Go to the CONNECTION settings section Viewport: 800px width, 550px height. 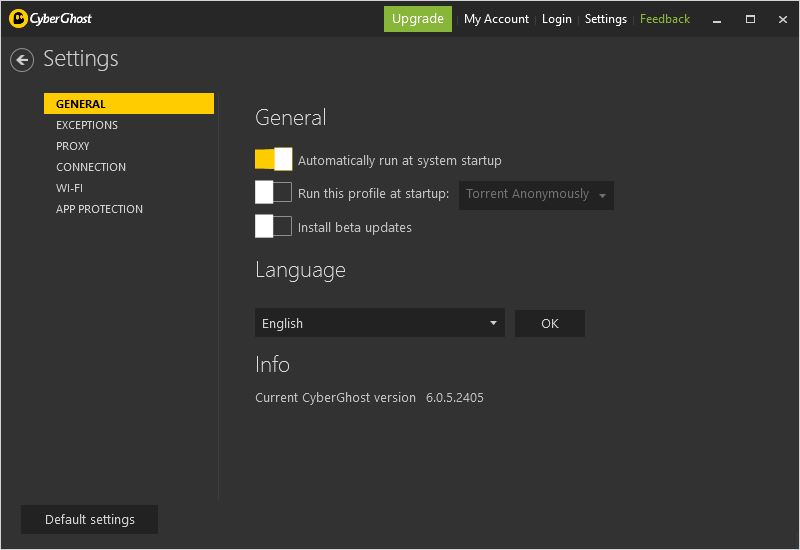pyautogui.click(x=91, y=167)
